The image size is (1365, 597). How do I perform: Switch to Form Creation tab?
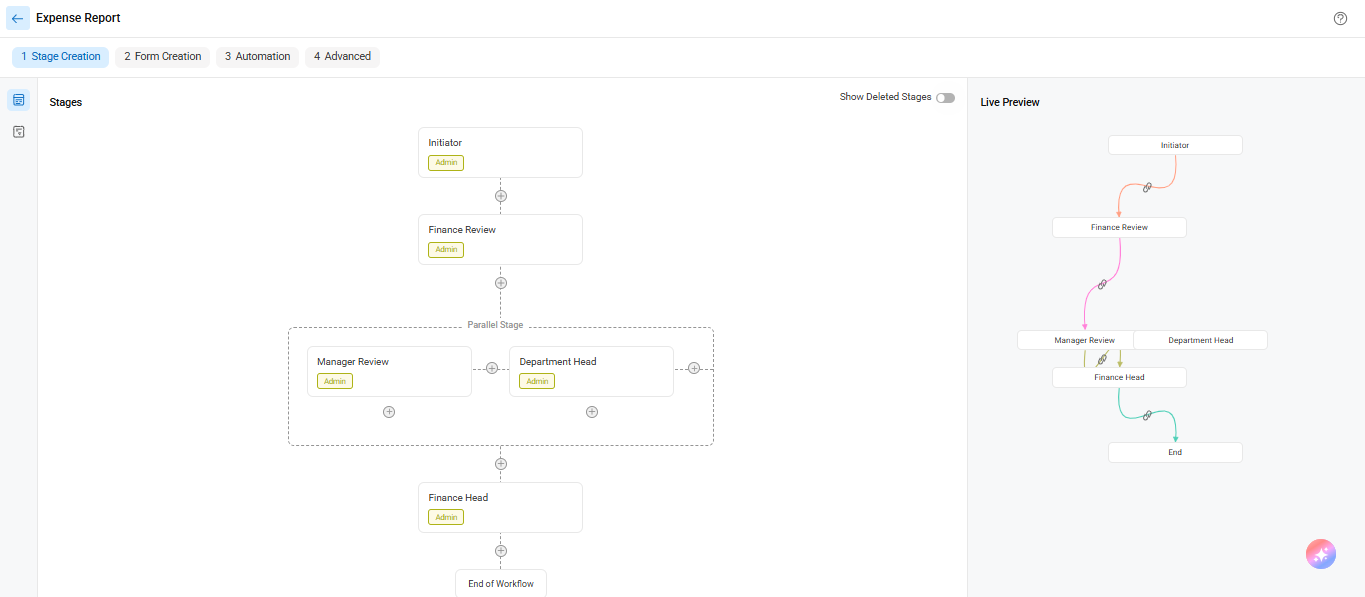coord(163,57)
